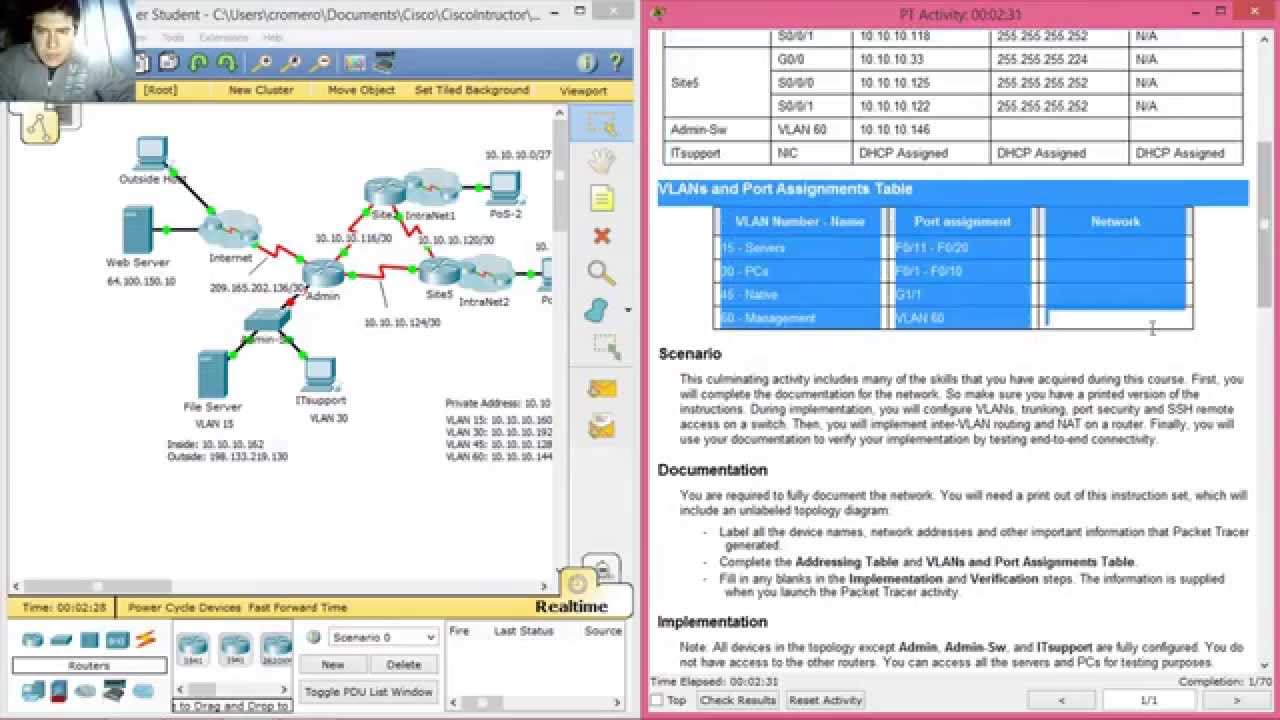Click Move Object in the logical bar
1280x720 pixels.
(361, 90)
